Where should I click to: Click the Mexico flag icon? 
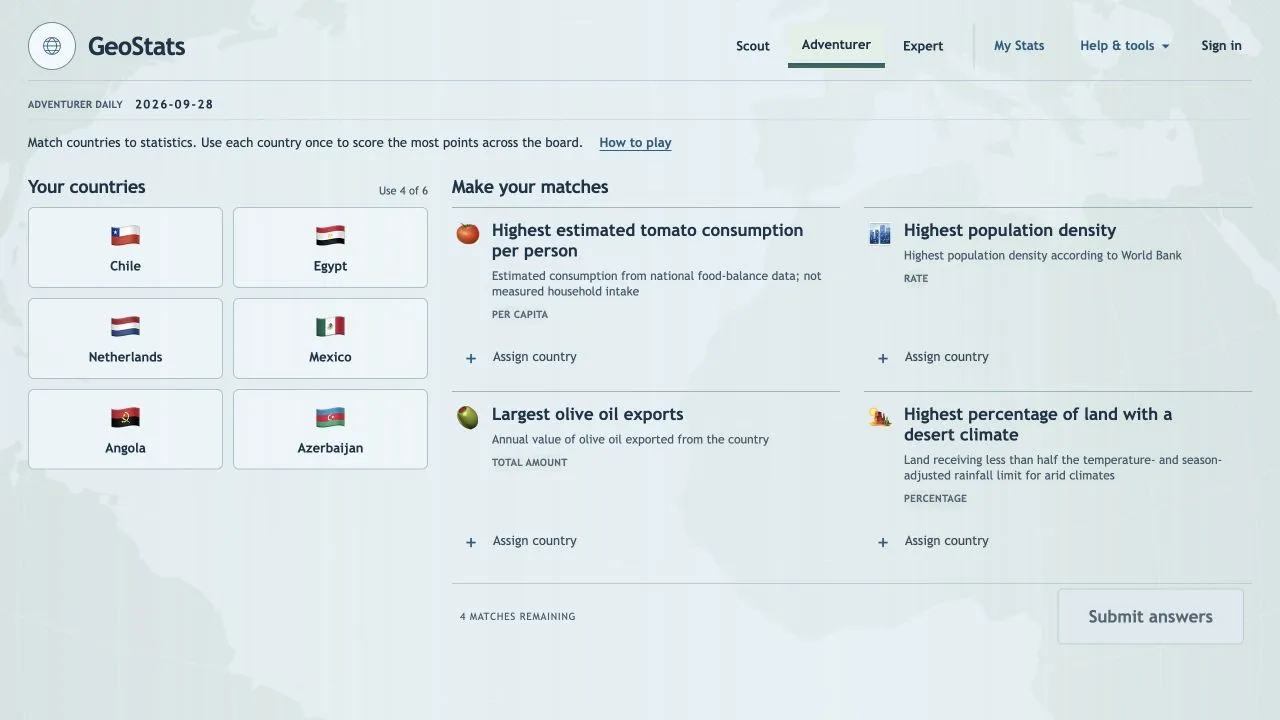[330, 327]
